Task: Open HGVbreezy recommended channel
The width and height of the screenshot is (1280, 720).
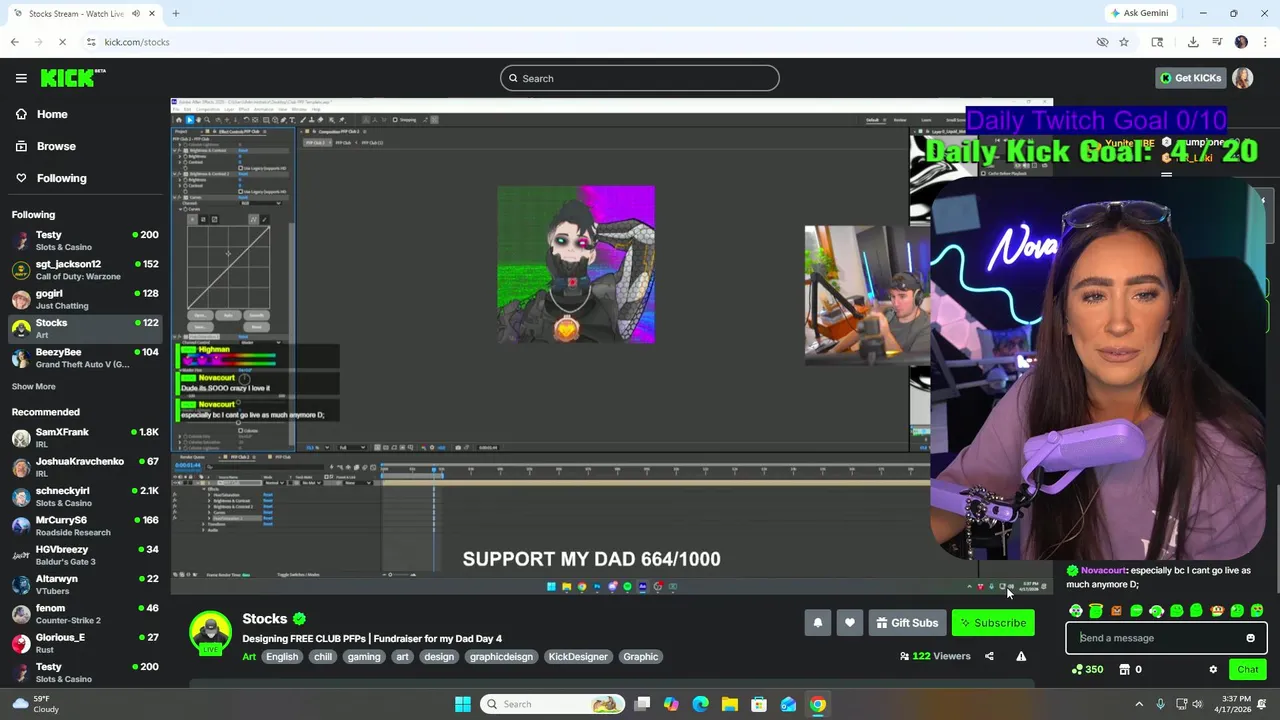Action: point(85,555)
